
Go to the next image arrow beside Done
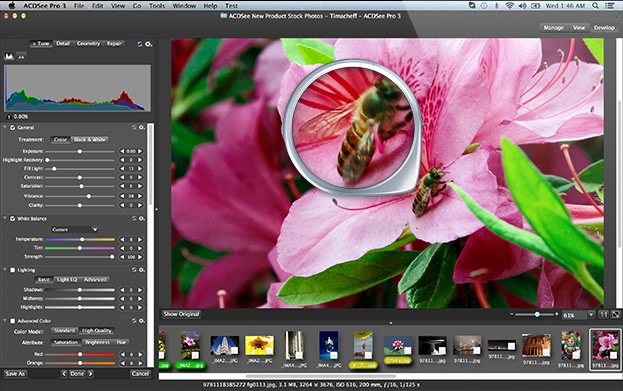point(91,374)
